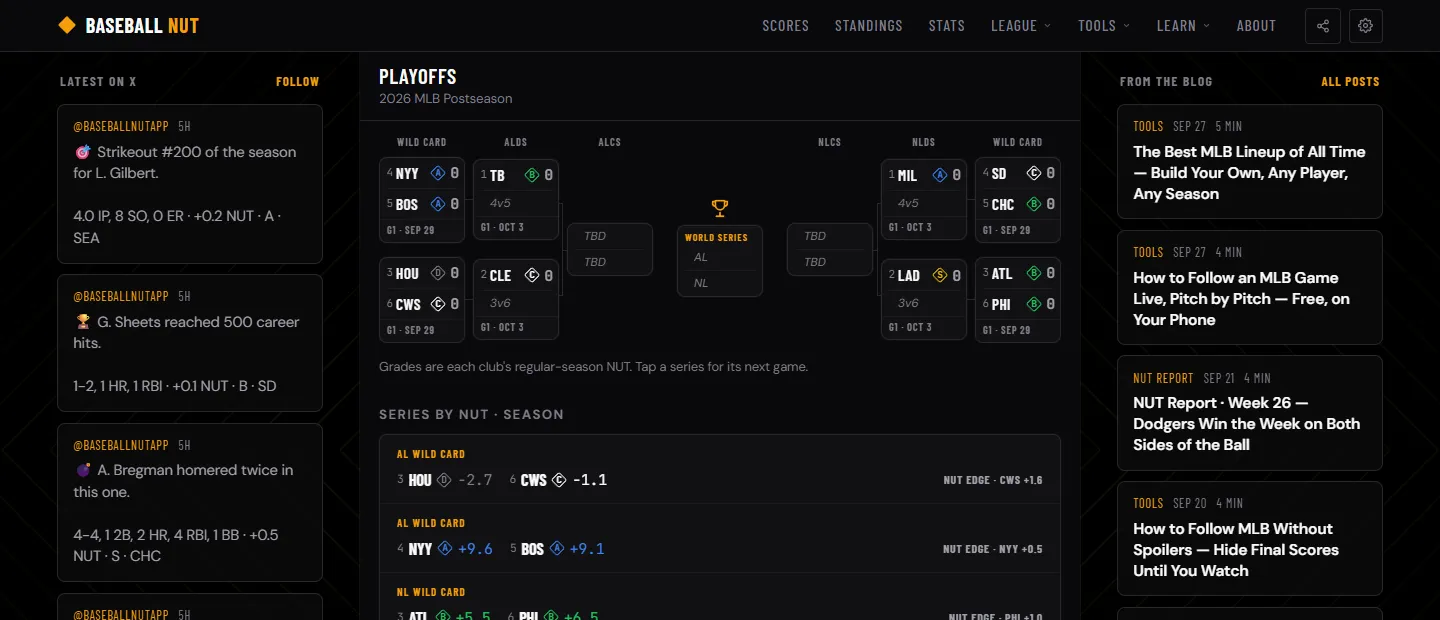The image size is (1440, 620).
Task: Open How to Follow MLB Without Spoilers post
Action: pyautogui.click(x=1250, y=539)
